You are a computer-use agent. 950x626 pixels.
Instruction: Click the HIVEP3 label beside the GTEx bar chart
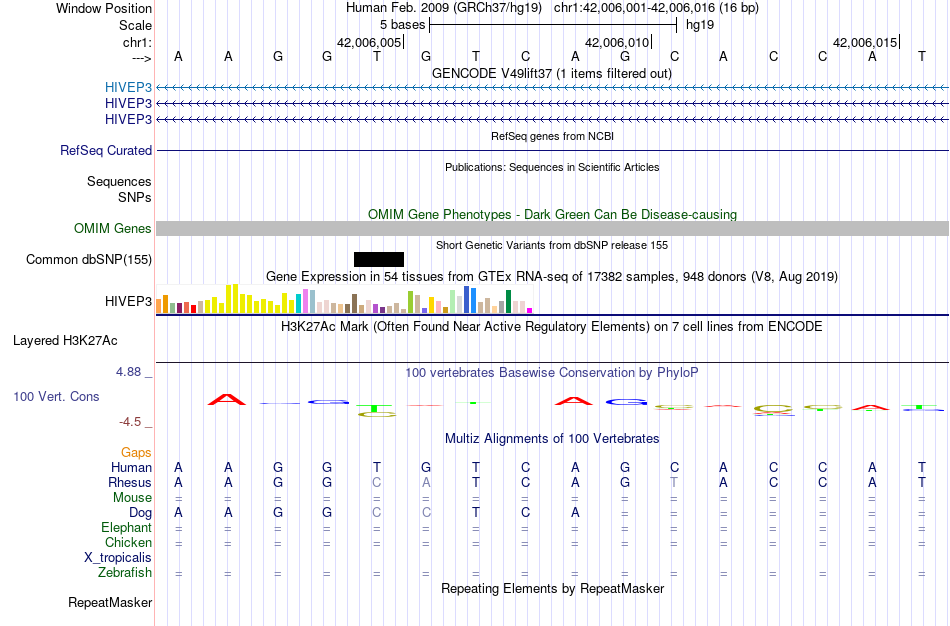coord(128,301)
